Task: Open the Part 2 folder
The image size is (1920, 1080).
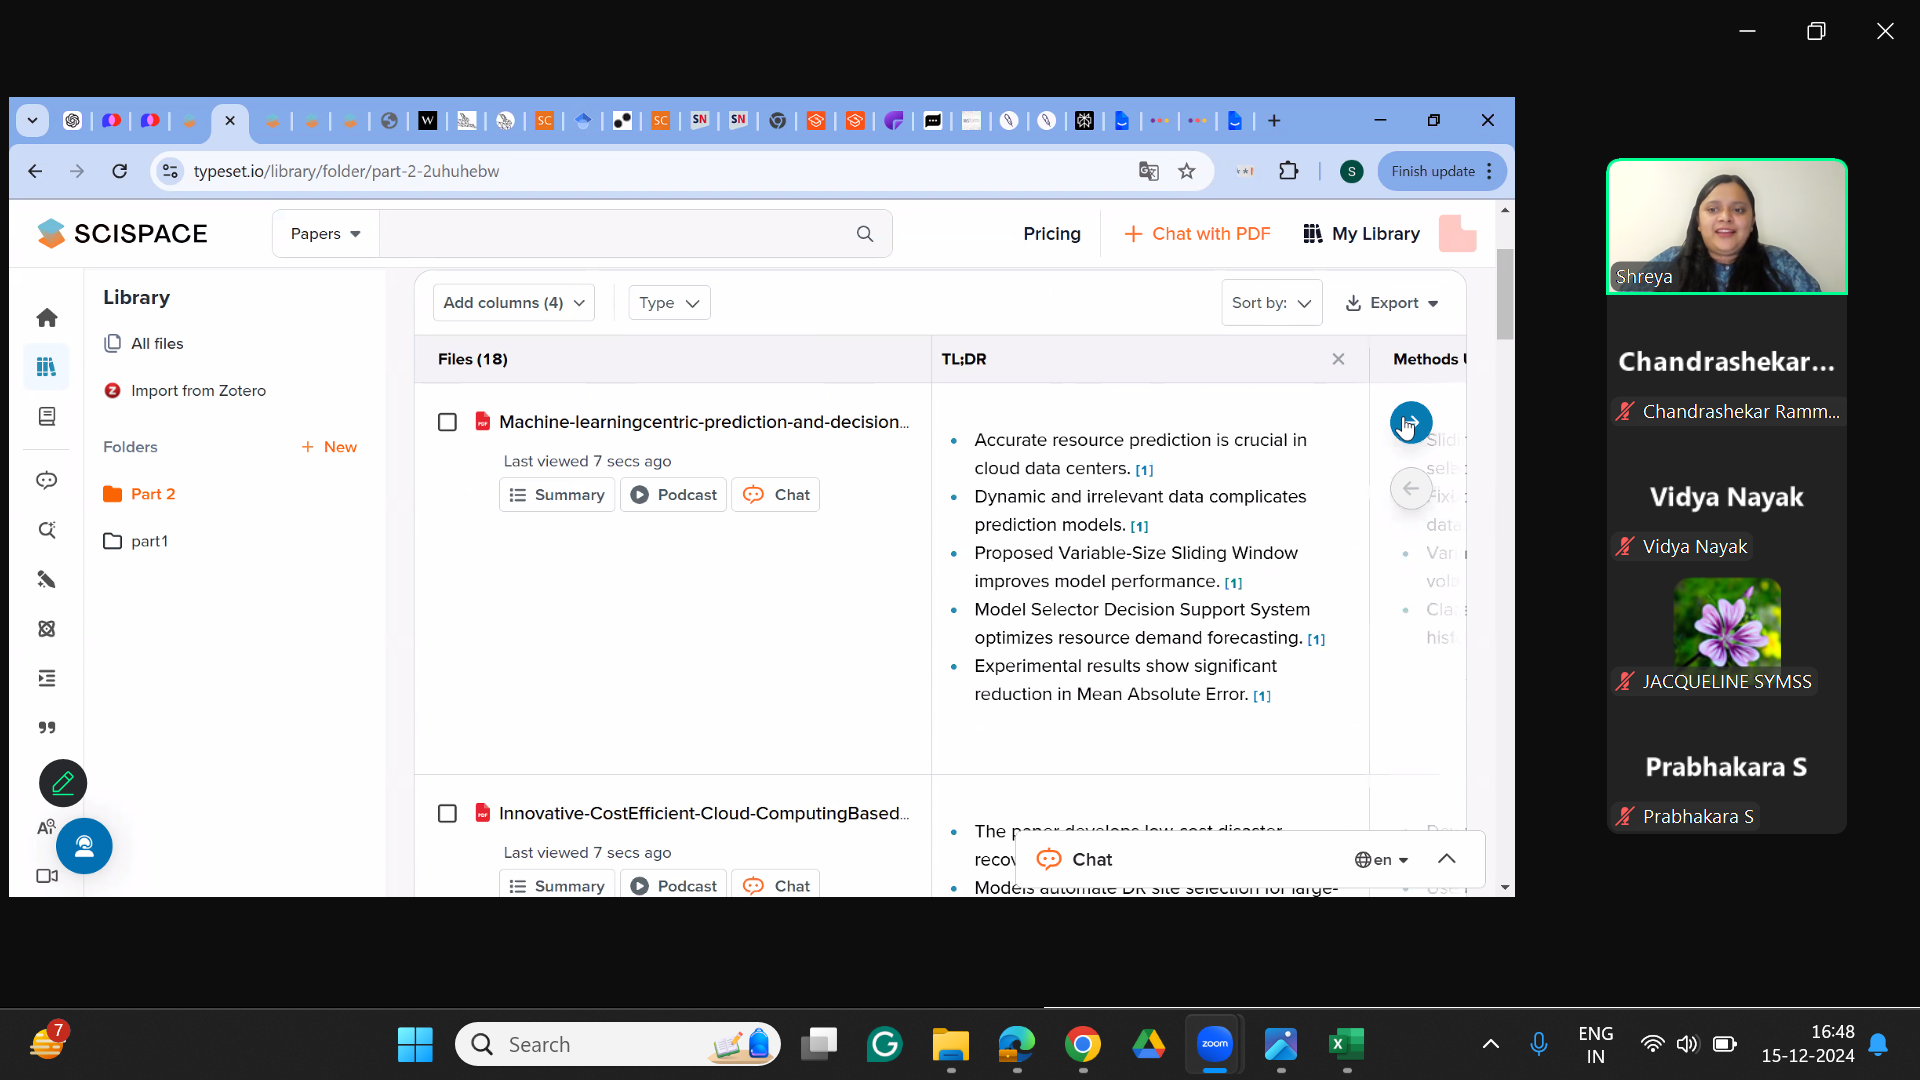Action: point(140,494)
